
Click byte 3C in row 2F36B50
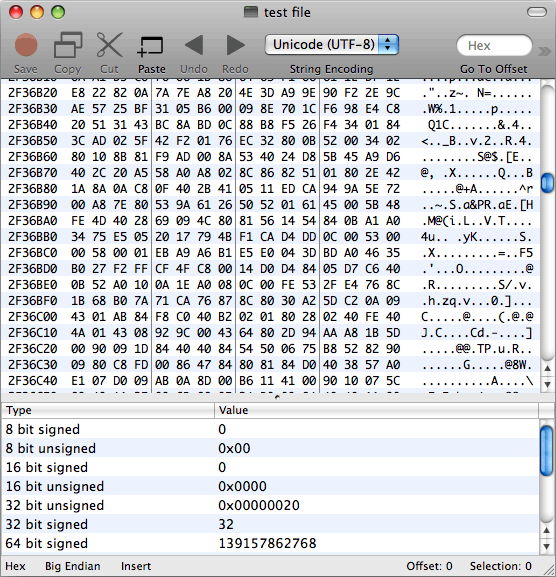tap(78, 141)
